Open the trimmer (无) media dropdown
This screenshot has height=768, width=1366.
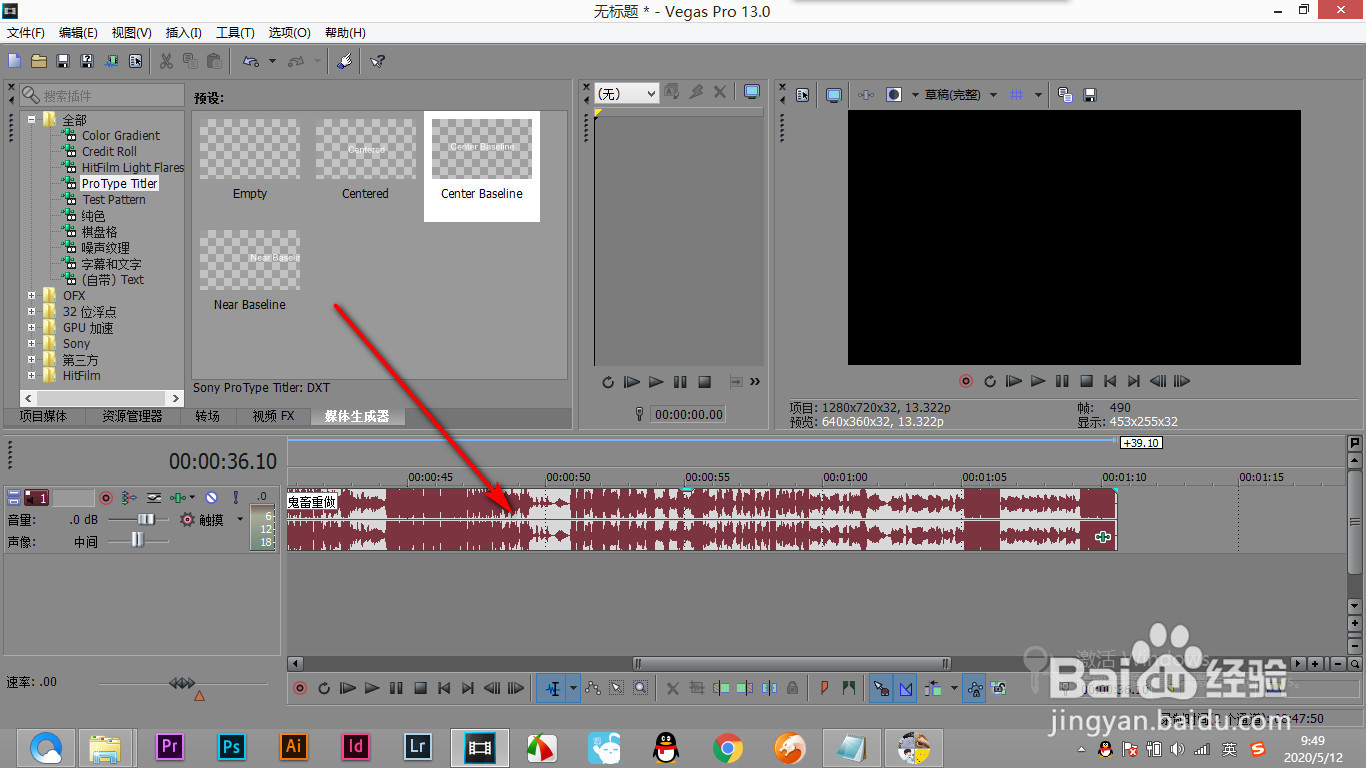[x=626, y=93]
